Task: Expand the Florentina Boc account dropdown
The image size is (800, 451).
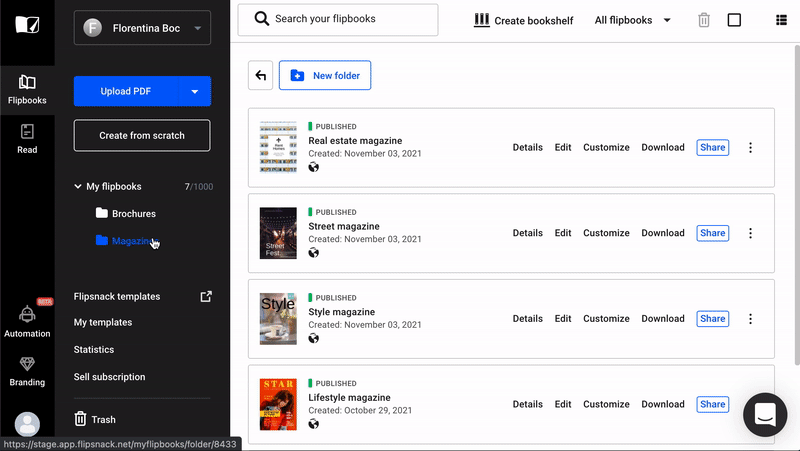Action: [142, 28]
